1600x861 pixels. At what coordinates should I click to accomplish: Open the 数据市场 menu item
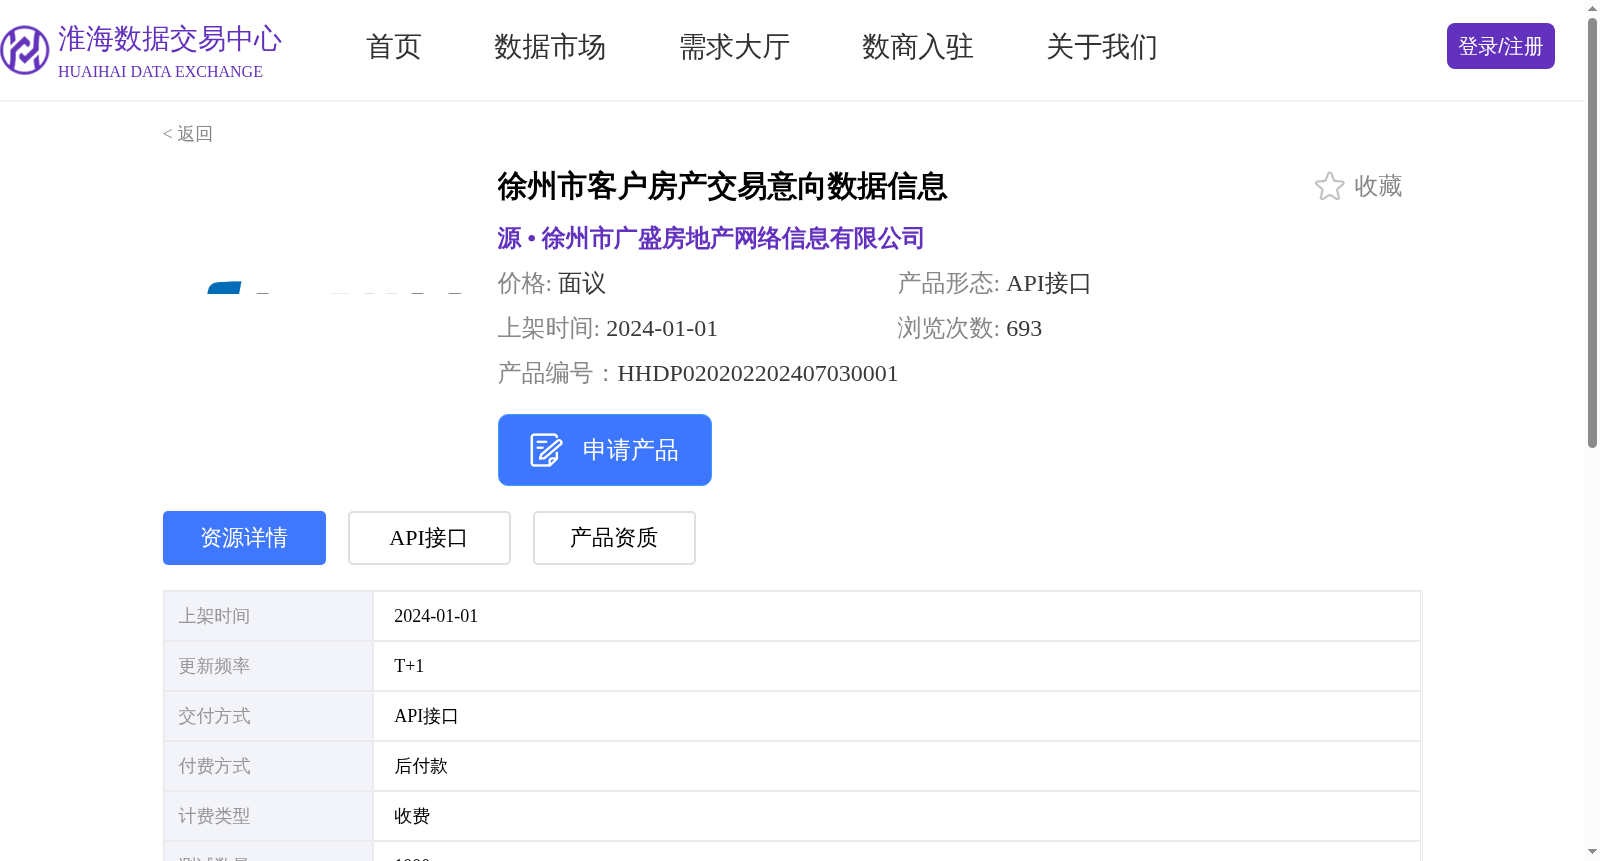550,47
